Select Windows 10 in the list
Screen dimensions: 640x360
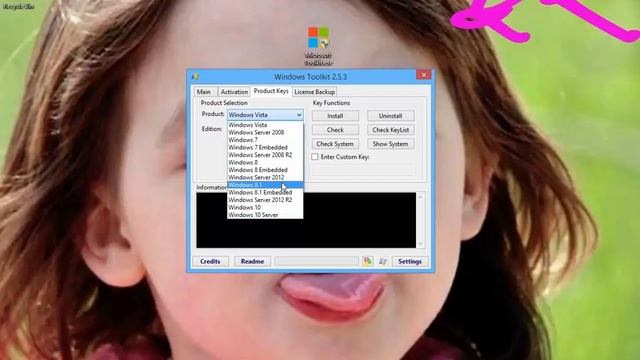265,207
